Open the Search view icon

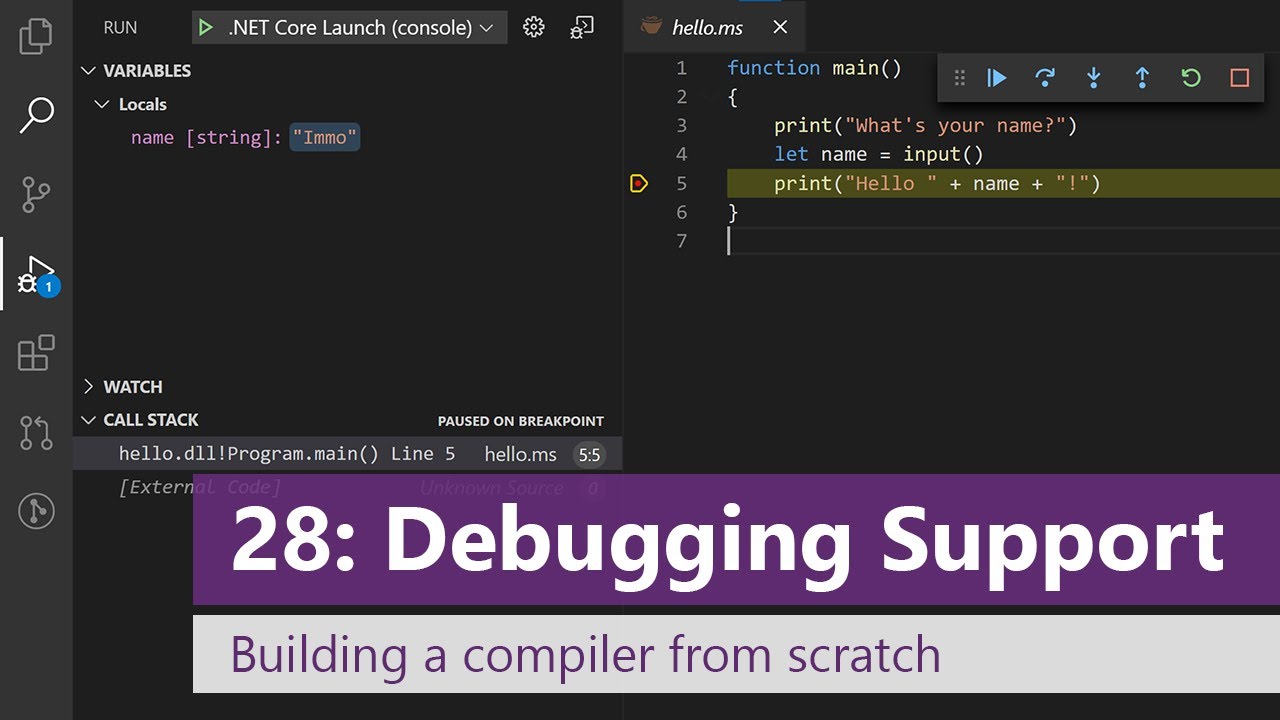point(36,115)
